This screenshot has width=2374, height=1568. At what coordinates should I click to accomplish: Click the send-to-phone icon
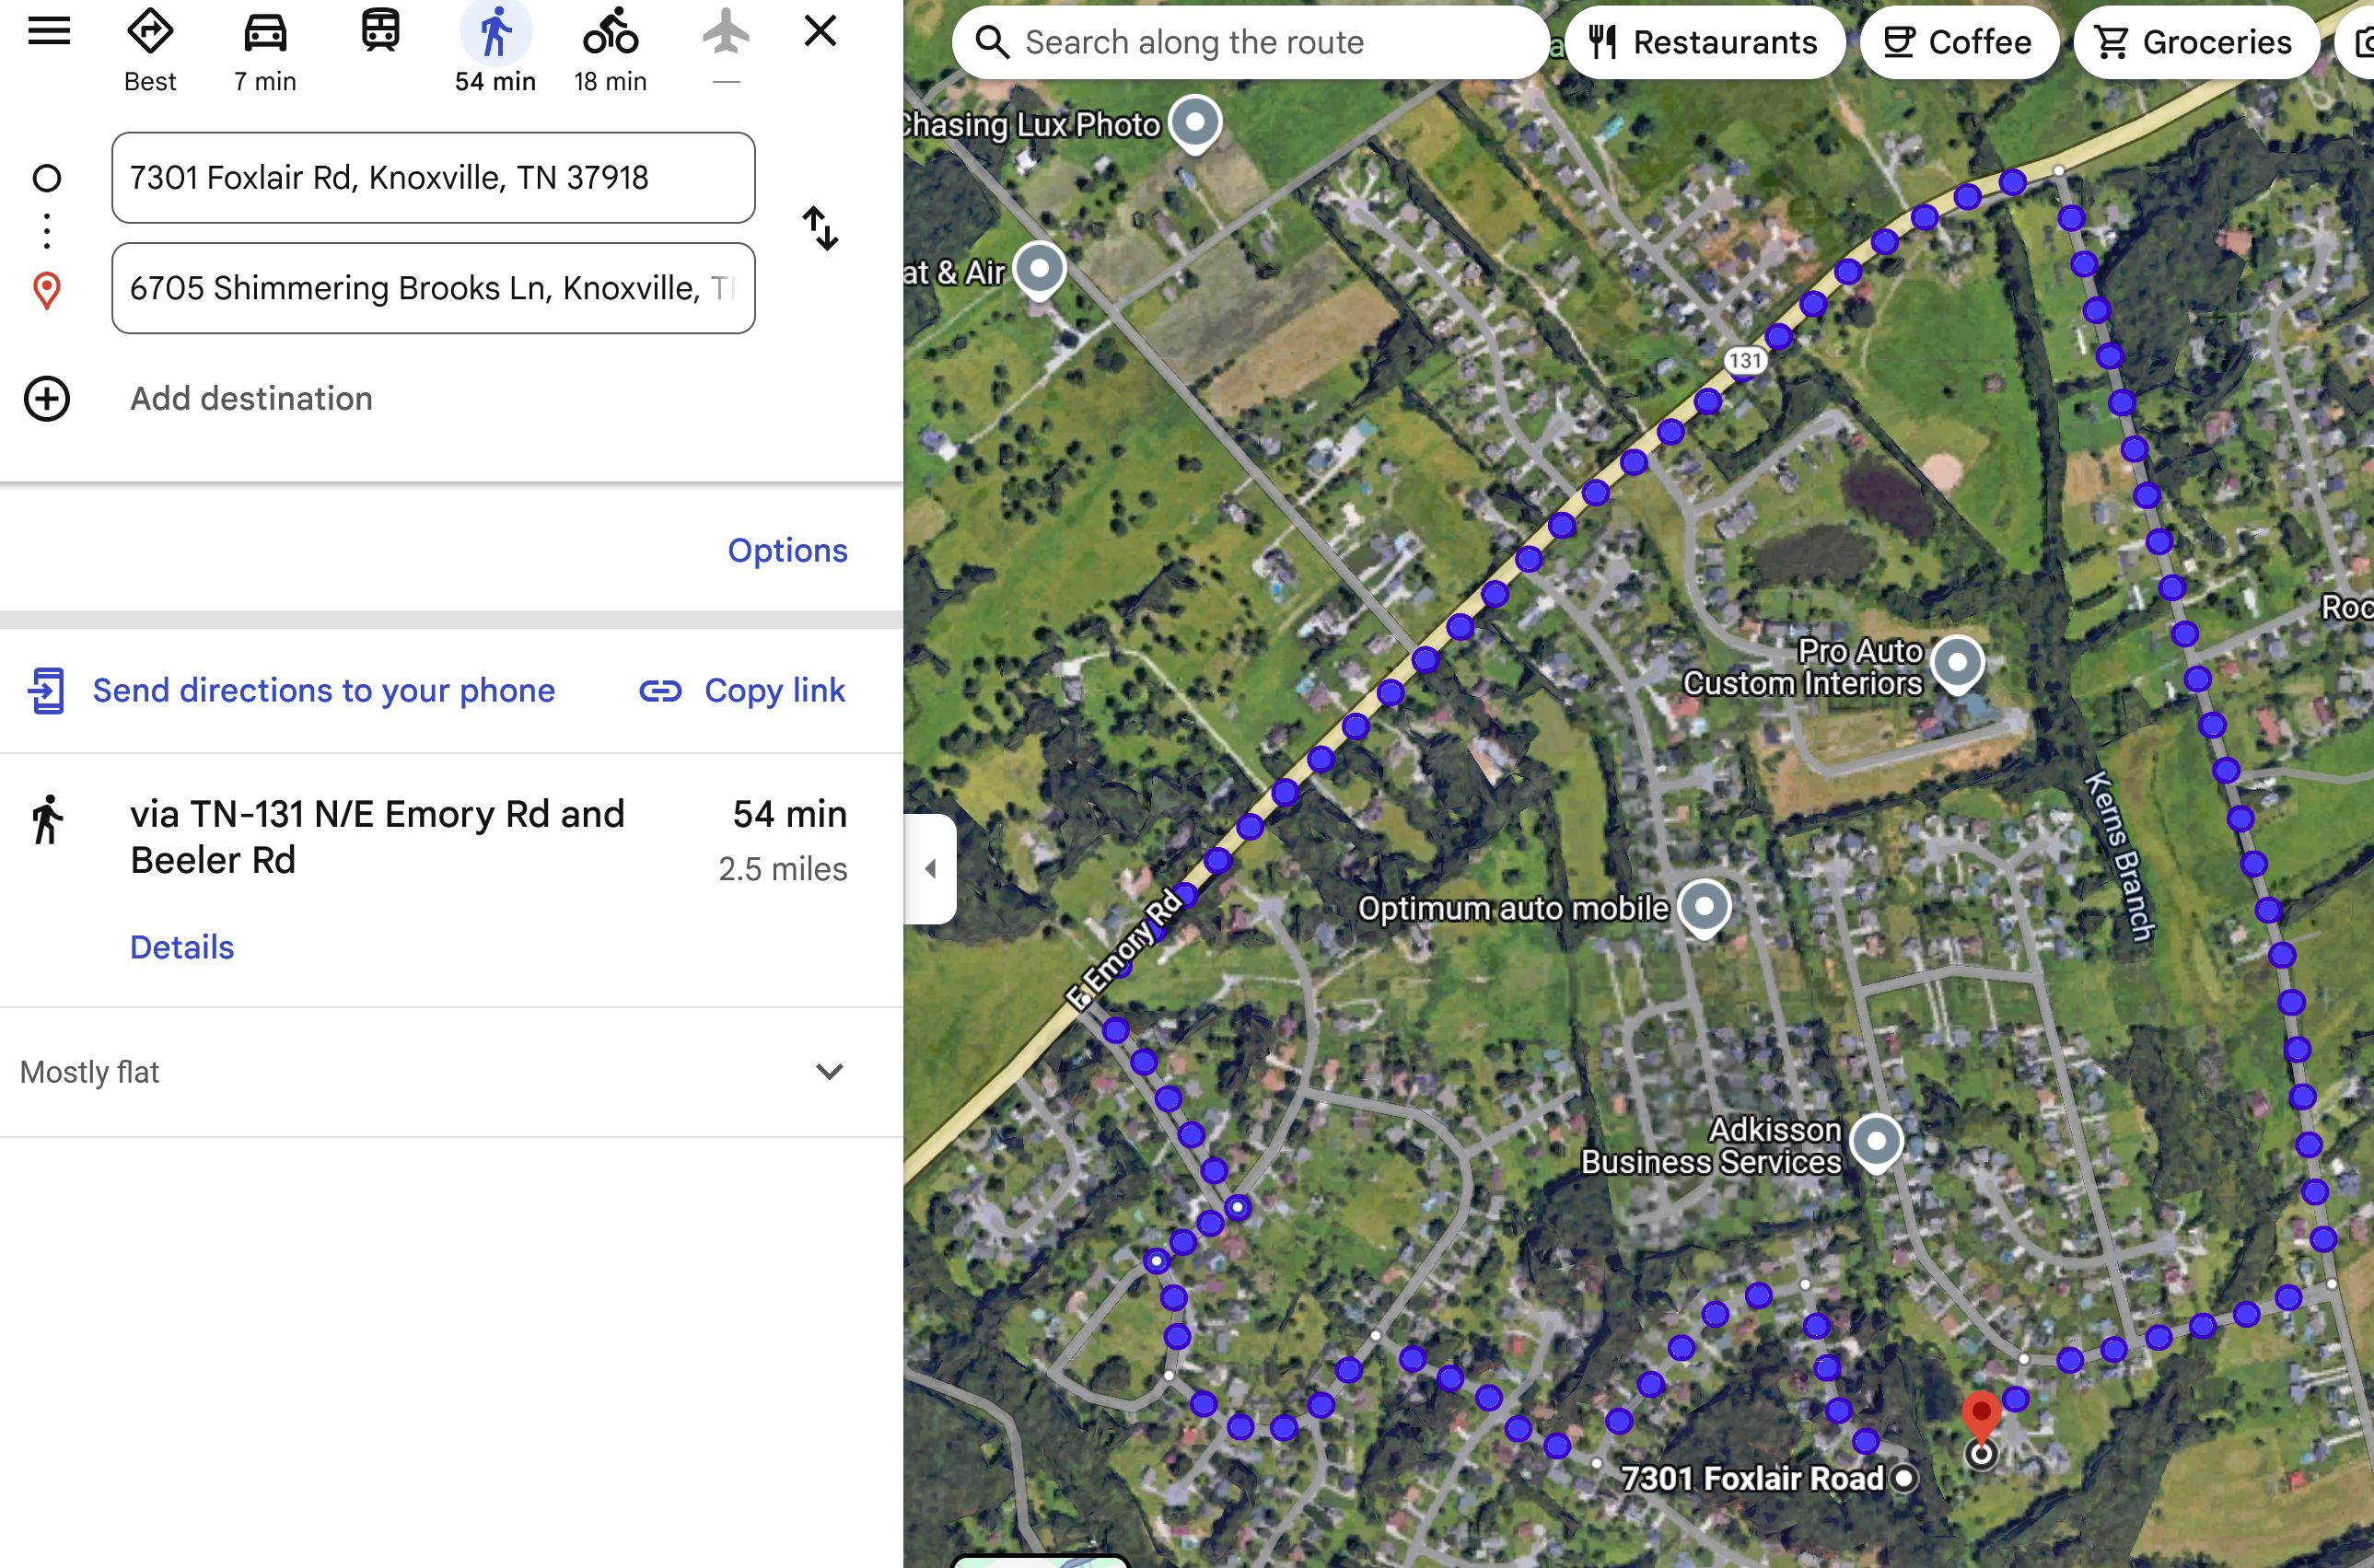click(46, 691)
